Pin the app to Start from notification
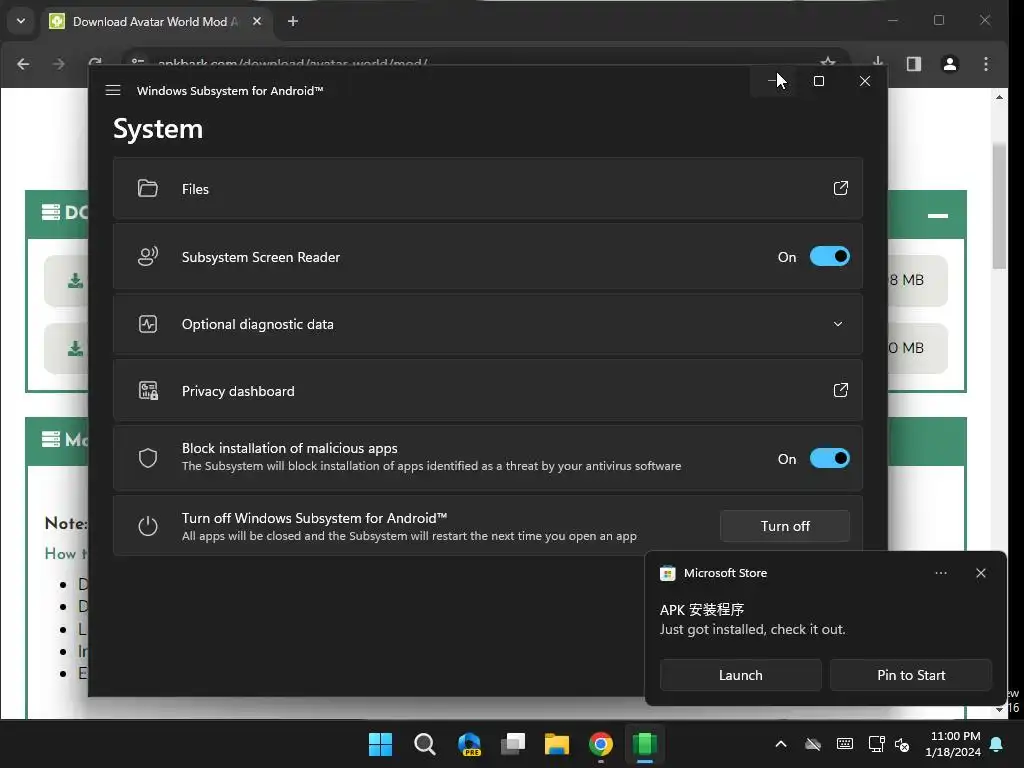This screenshot has height=768, width=1024. pyautogui.click(x=910, y=675)
